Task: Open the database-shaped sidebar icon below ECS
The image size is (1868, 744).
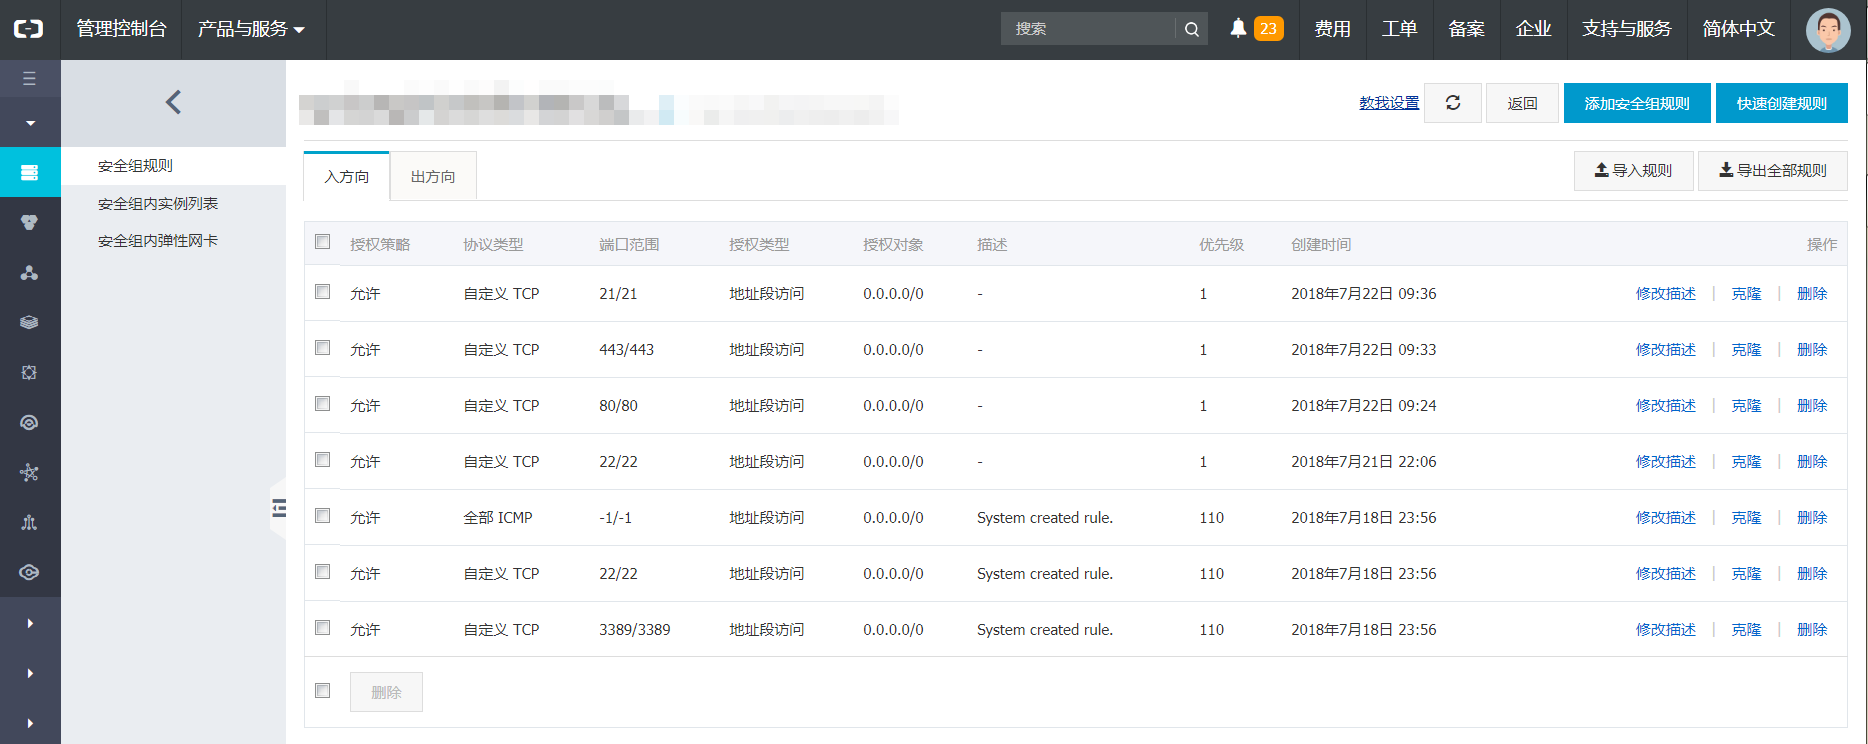Action: point(29,222)
